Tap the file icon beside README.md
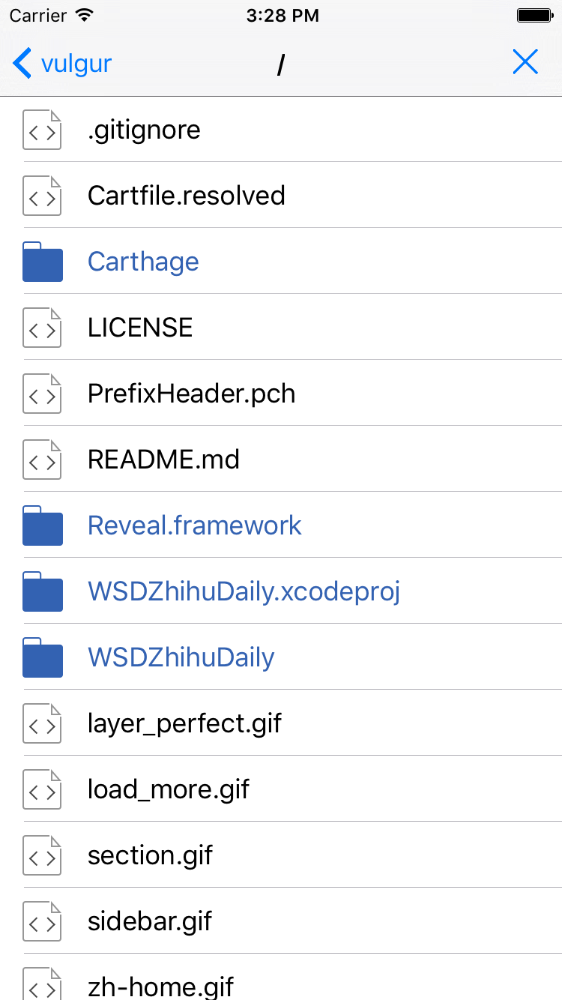The image size is (562, 1000). coord(42,460)
